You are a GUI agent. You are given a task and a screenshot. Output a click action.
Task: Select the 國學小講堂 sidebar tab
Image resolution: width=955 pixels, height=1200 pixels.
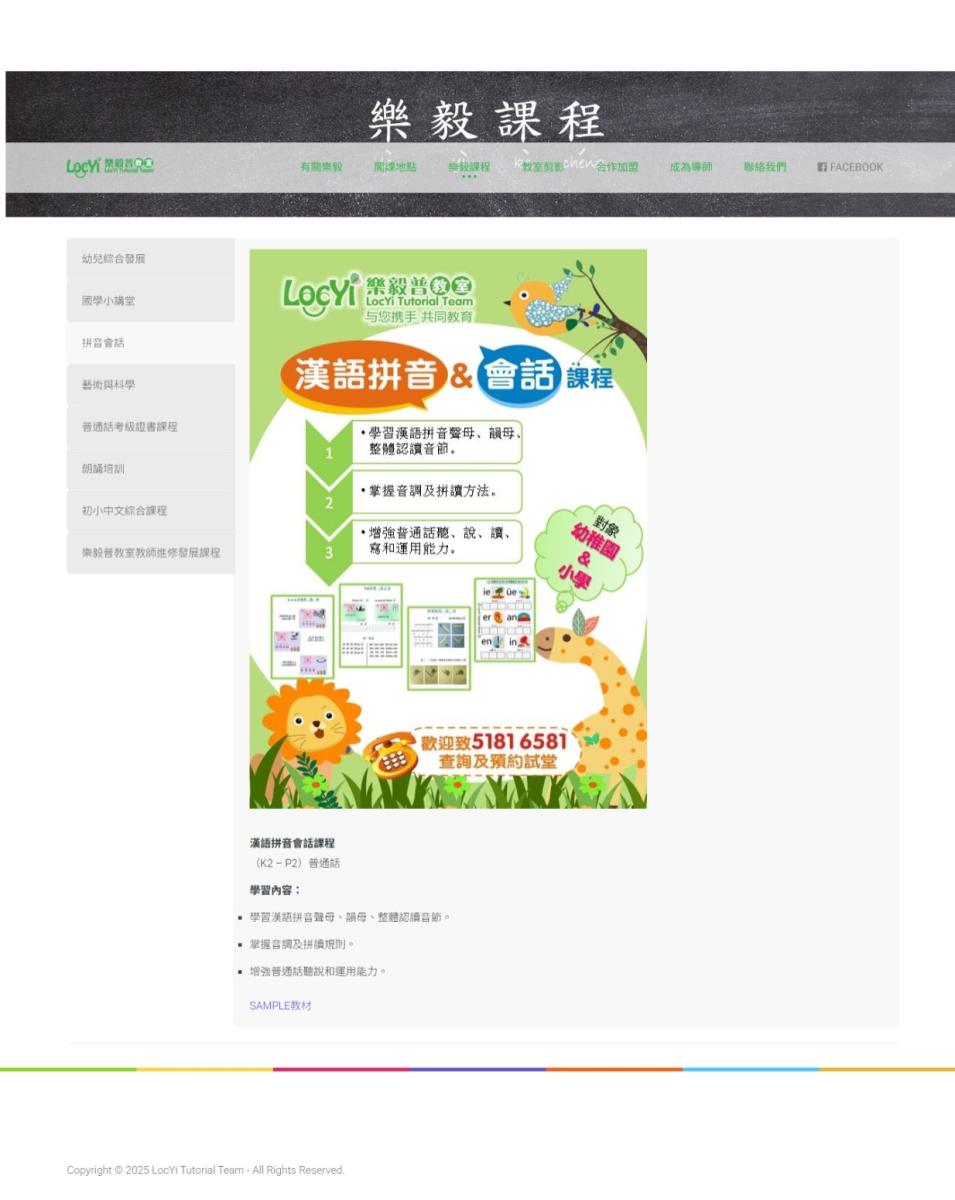[150, 301]
